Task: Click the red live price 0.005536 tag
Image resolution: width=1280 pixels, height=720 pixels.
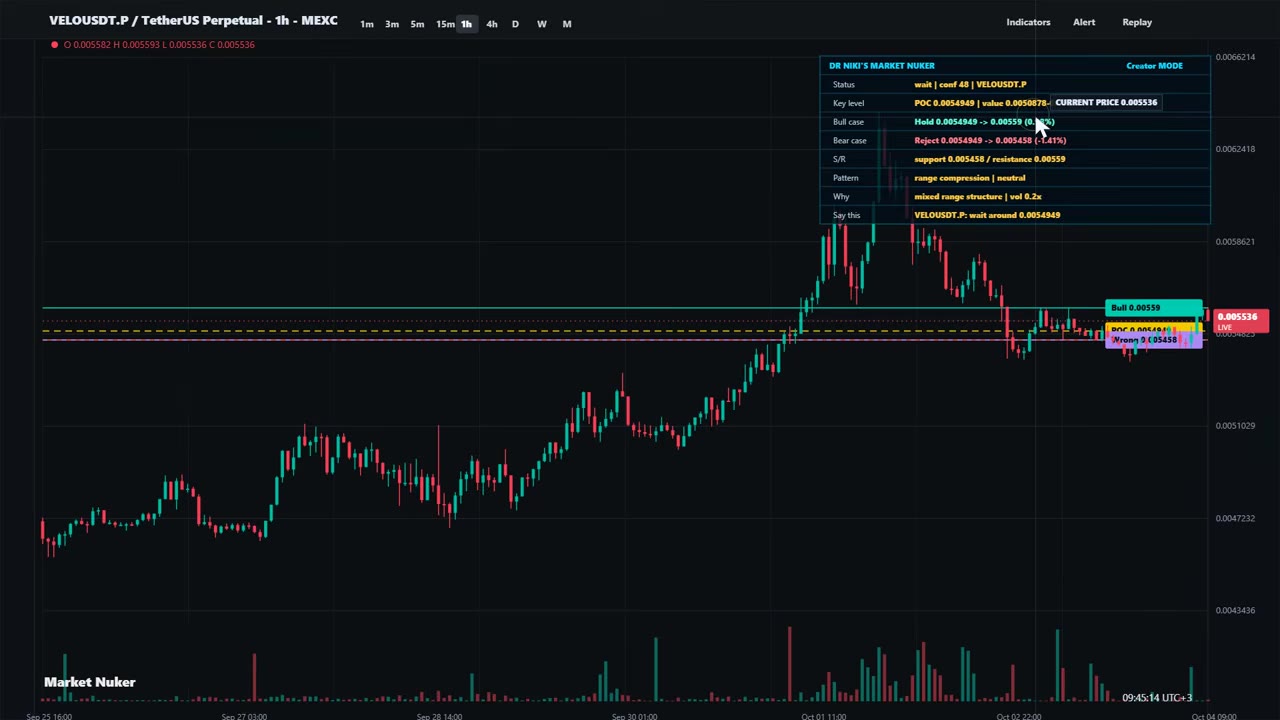Action: pyautogui.click(x=1238, y=320)
